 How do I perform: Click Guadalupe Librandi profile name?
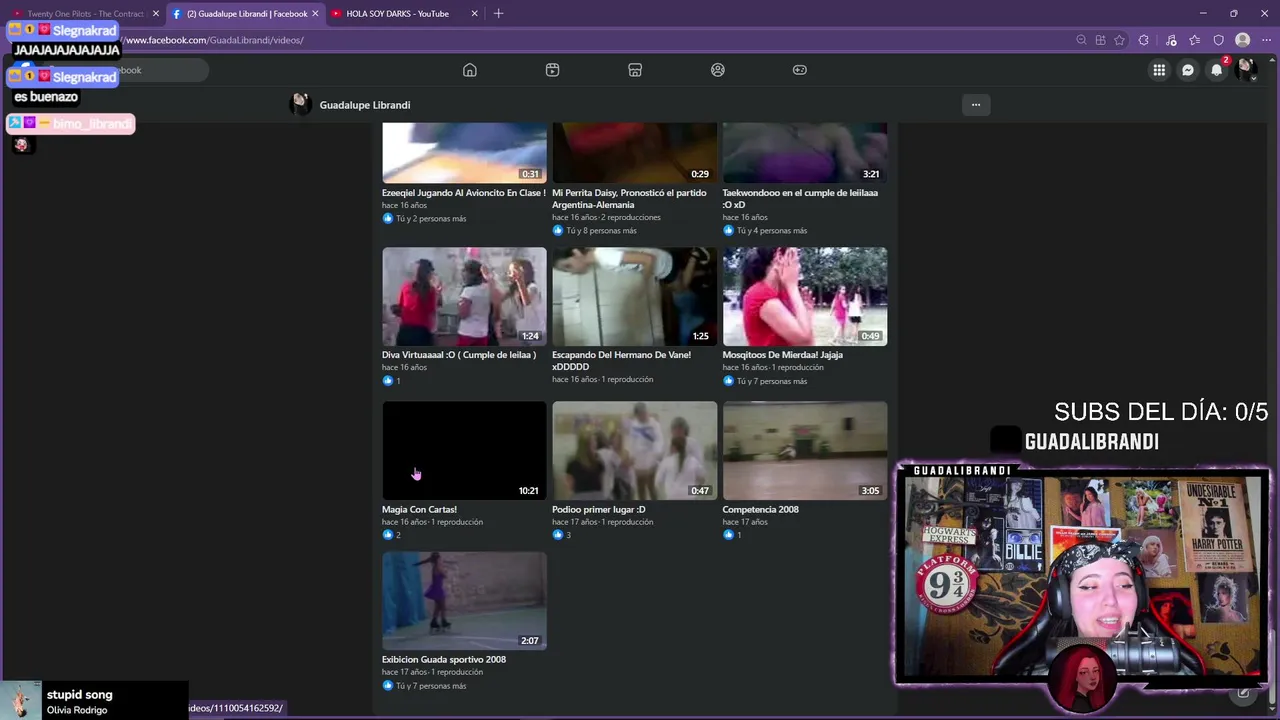tap(365, 105)
